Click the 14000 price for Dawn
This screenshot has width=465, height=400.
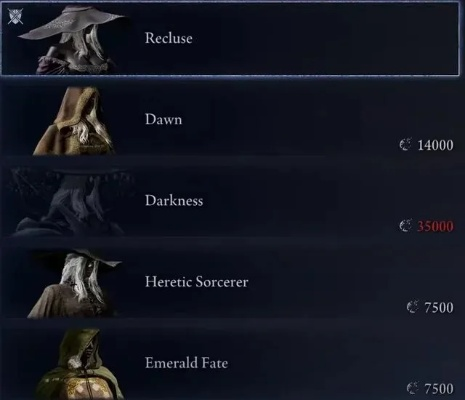435,145
